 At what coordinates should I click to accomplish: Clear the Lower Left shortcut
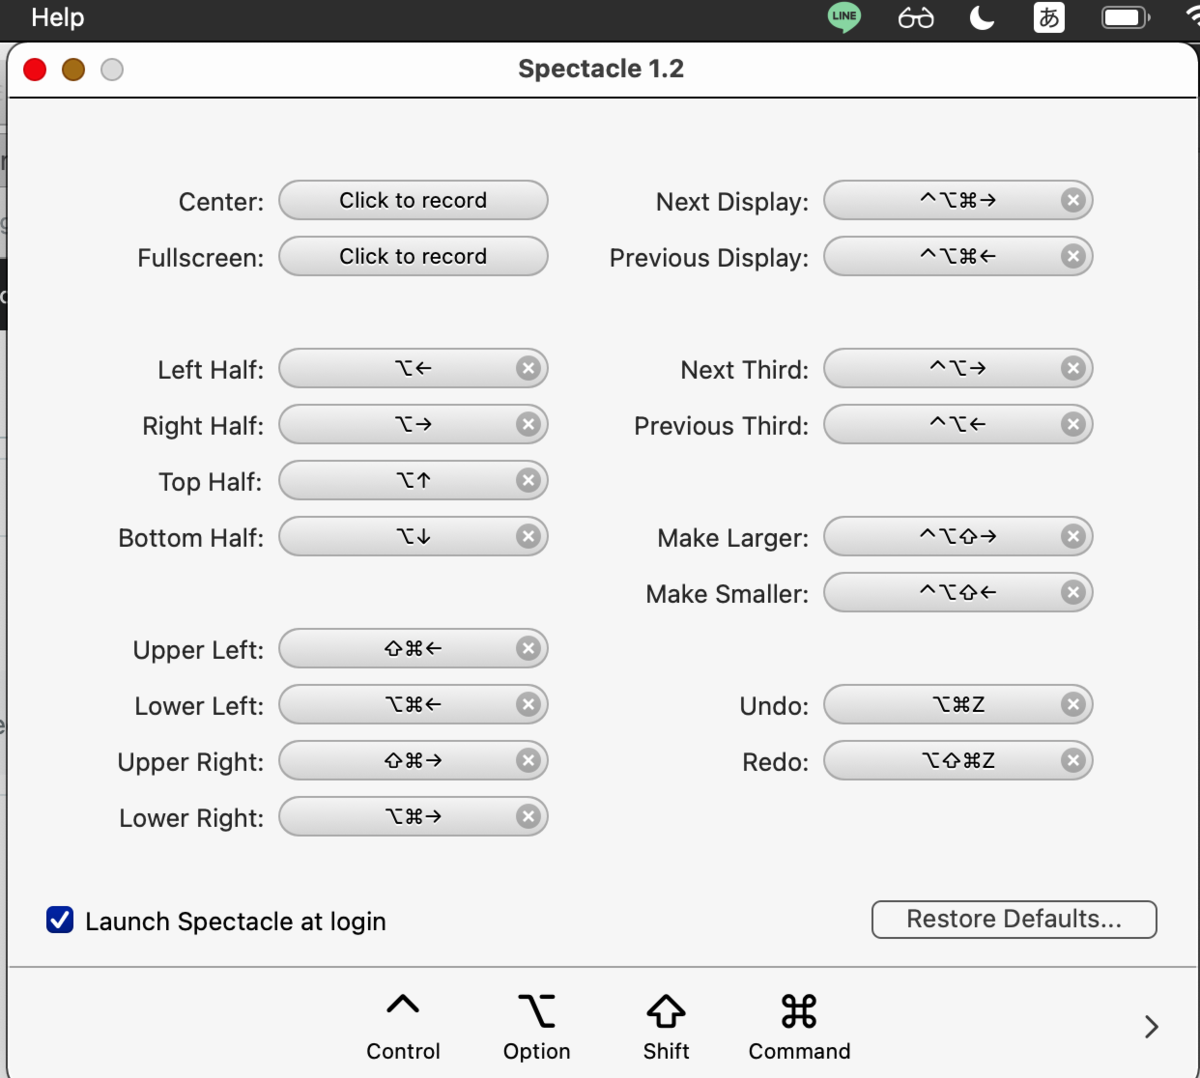point(528,705)
